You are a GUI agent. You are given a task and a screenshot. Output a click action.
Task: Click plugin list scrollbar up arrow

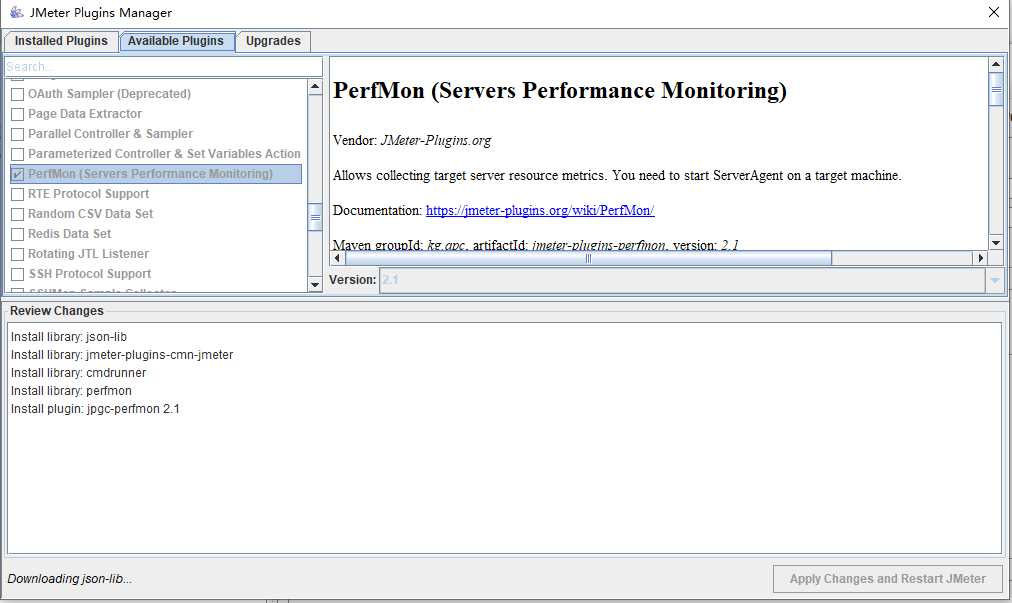tap(315, 87)
